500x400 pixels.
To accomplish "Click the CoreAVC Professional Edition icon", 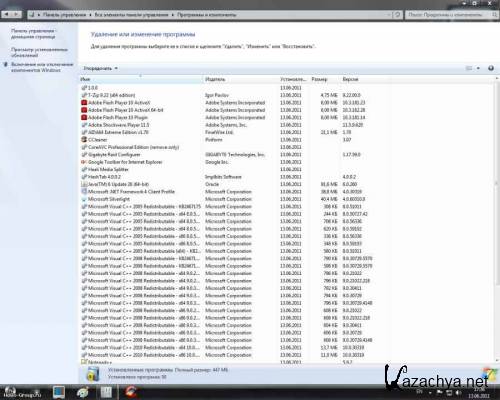I will (x=84, y=147).
